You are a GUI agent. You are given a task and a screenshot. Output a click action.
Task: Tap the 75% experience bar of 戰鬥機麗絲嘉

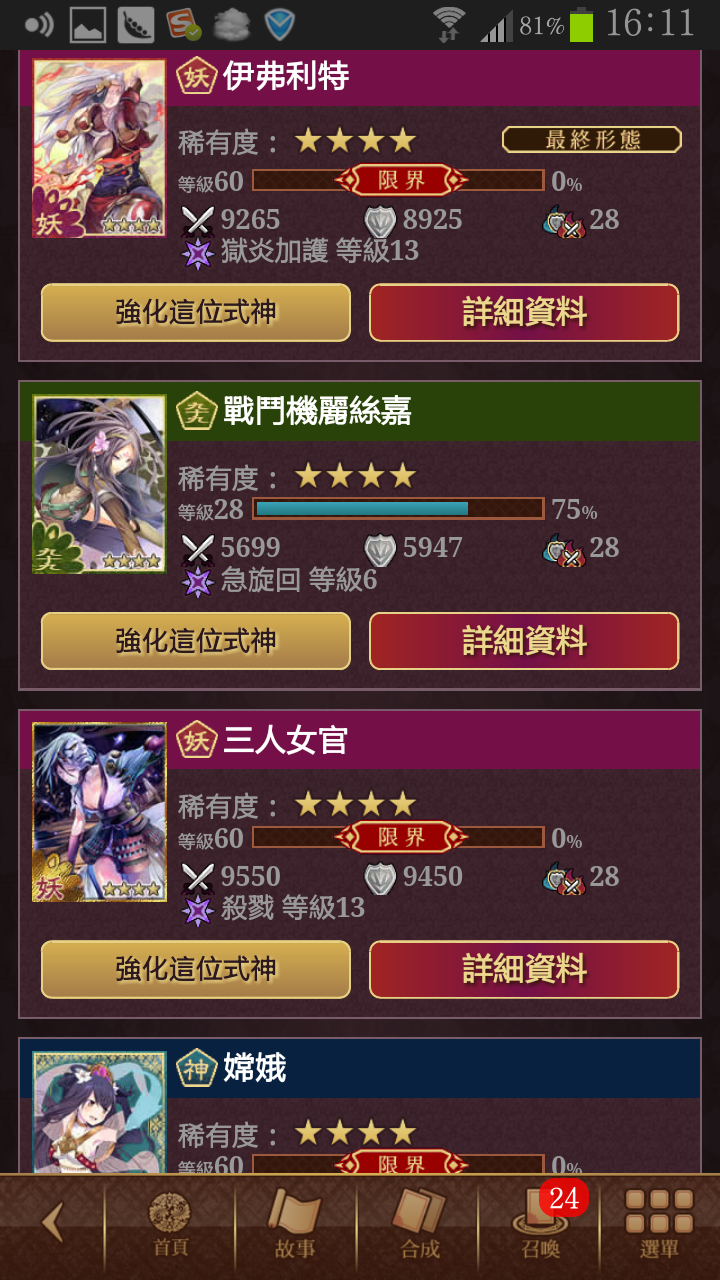[398, 509]
